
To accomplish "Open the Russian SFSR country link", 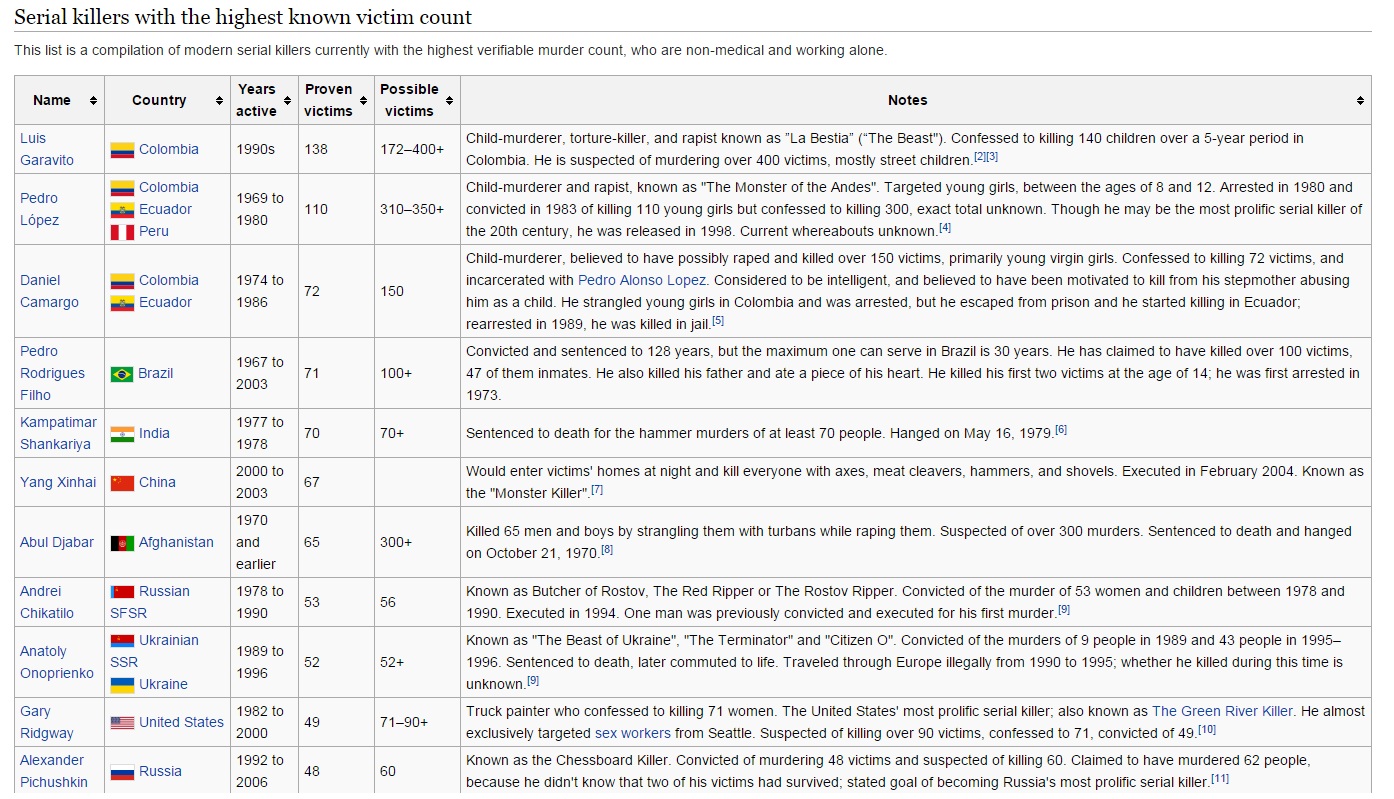I will click(x=150, y=602).
